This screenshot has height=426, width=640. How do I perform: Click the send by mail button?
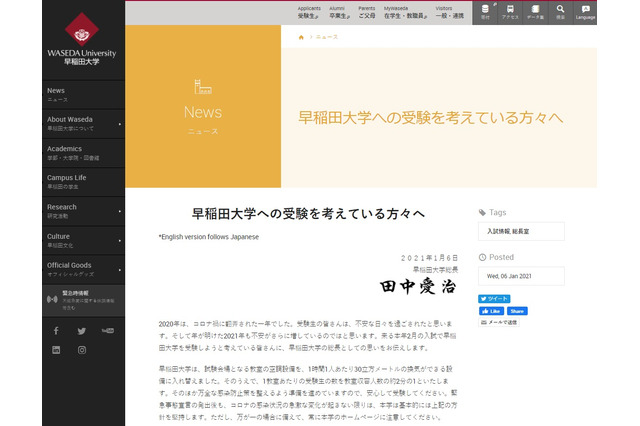499,322
